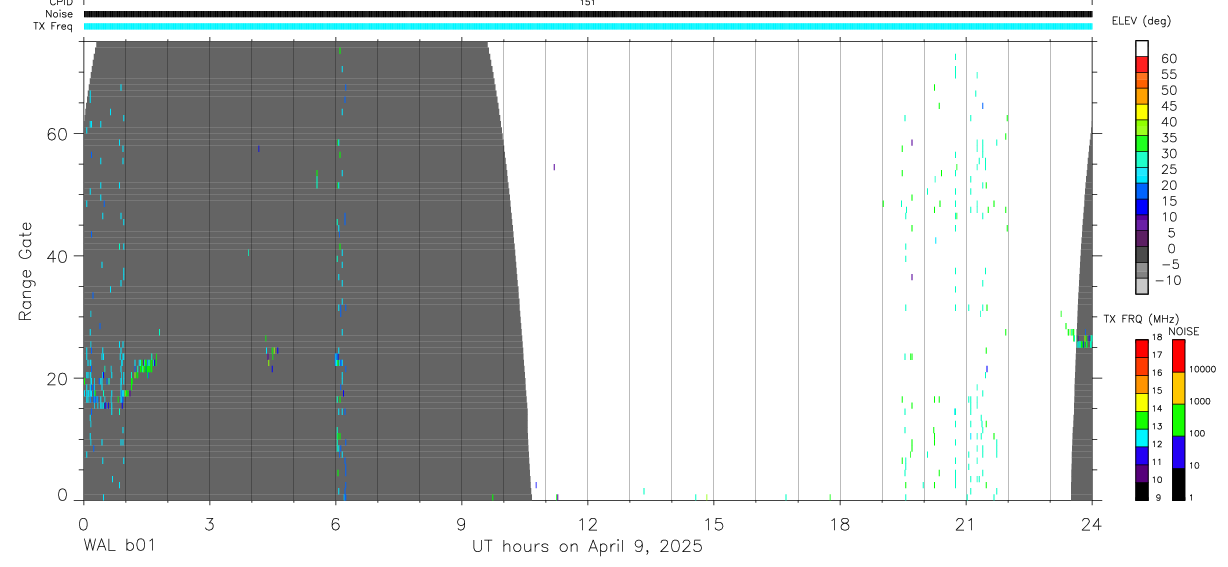
Task: Click the yellow ELEV swatch between 40 and 45
Action: (x=1142, y=113)
